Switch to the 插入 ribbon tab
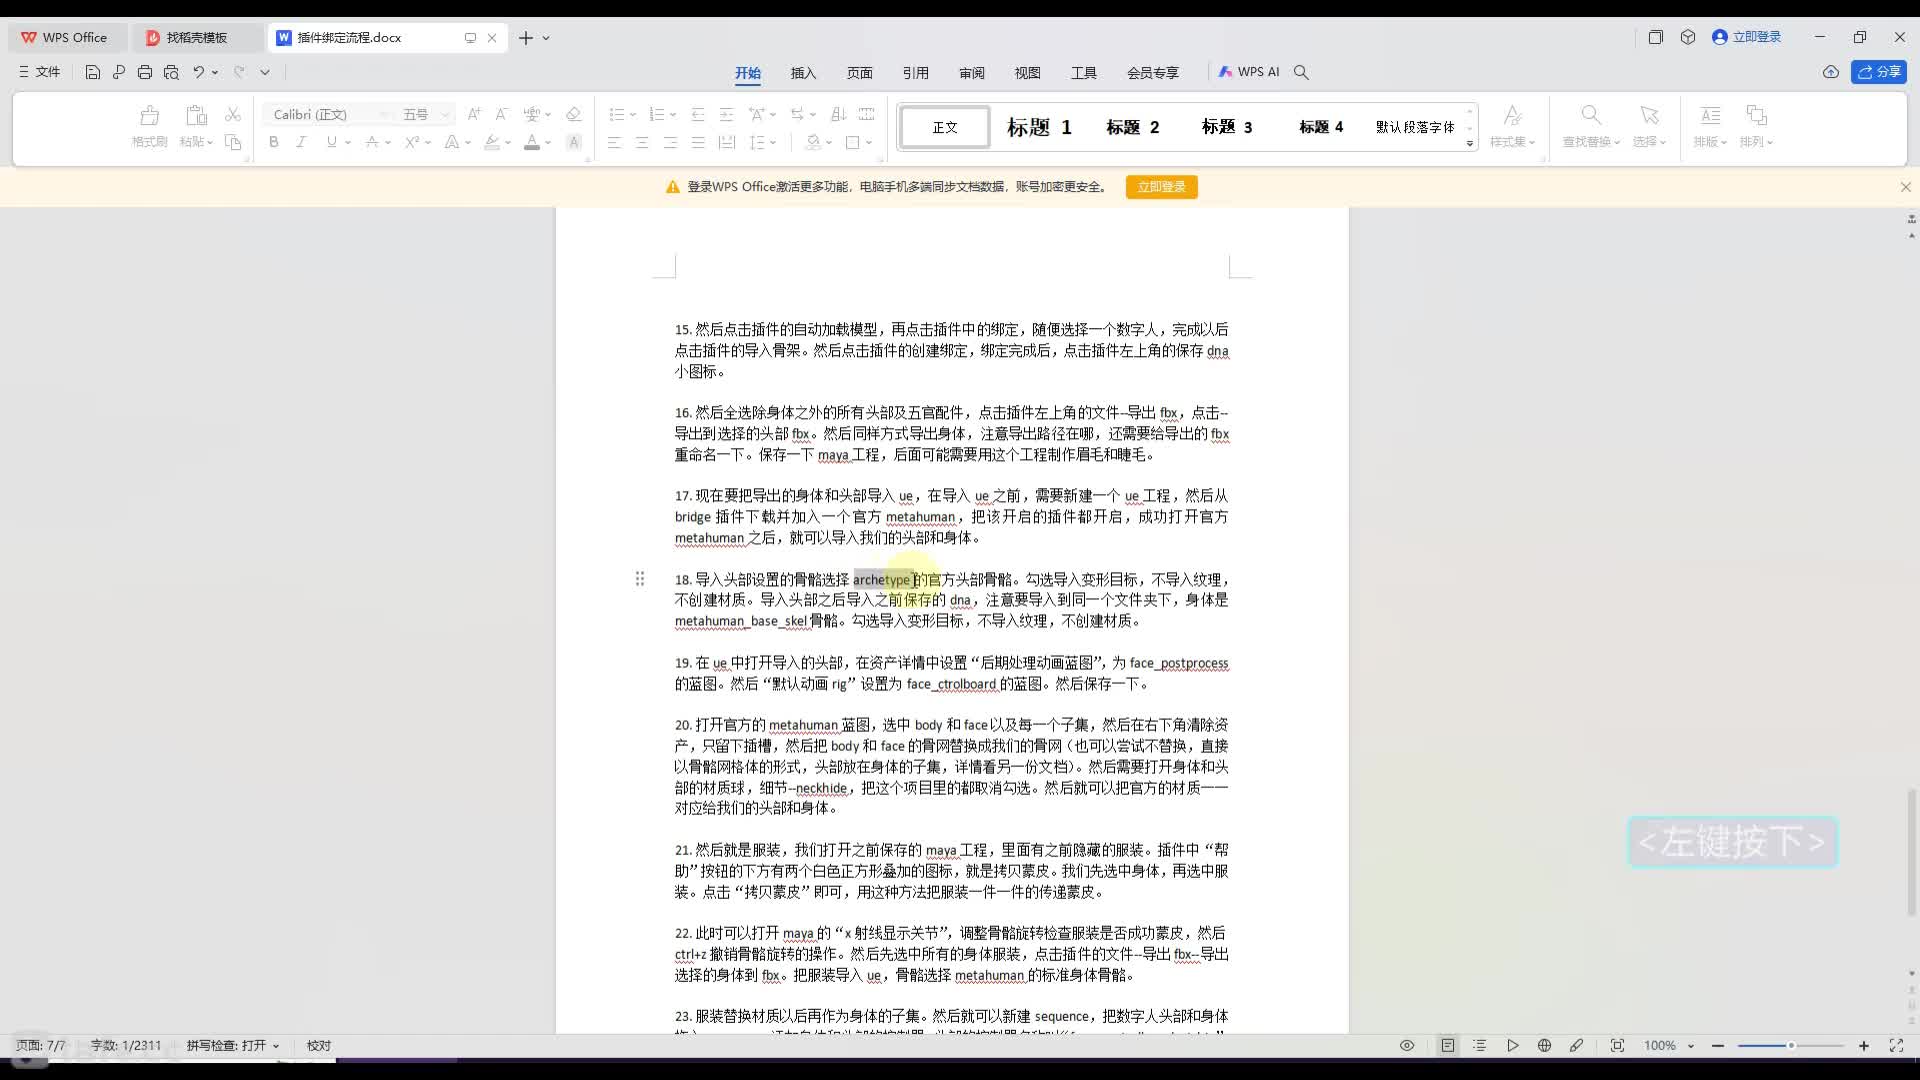This screenshot has width=1920, height=1080. click(x=803, y=72)
